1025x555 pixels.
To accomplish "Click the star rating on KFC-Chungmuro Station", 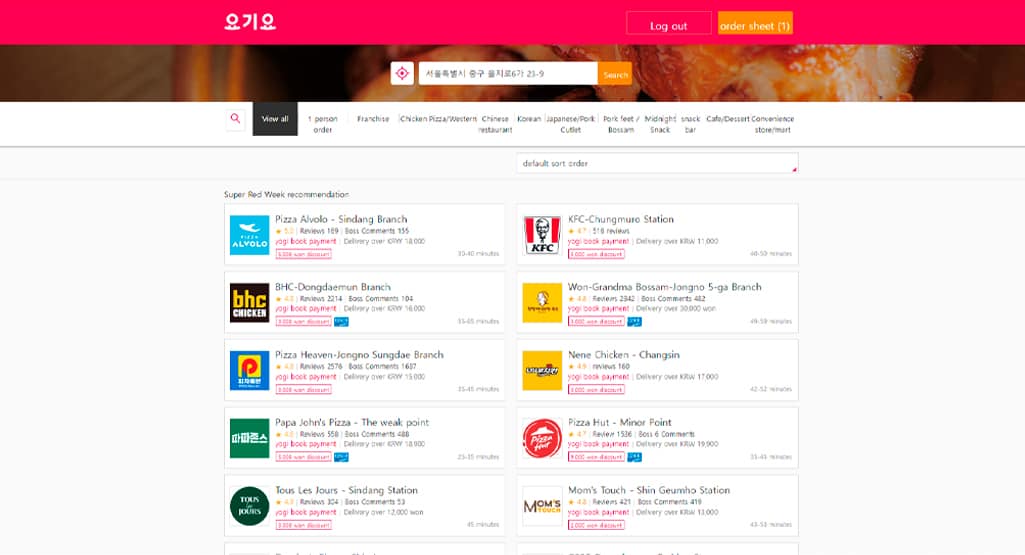I will 578,231.
